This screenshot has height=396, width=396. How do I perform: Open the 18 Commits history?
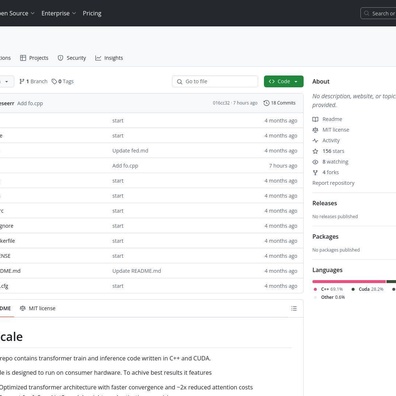pyautogui.click(x=279, y=103)
